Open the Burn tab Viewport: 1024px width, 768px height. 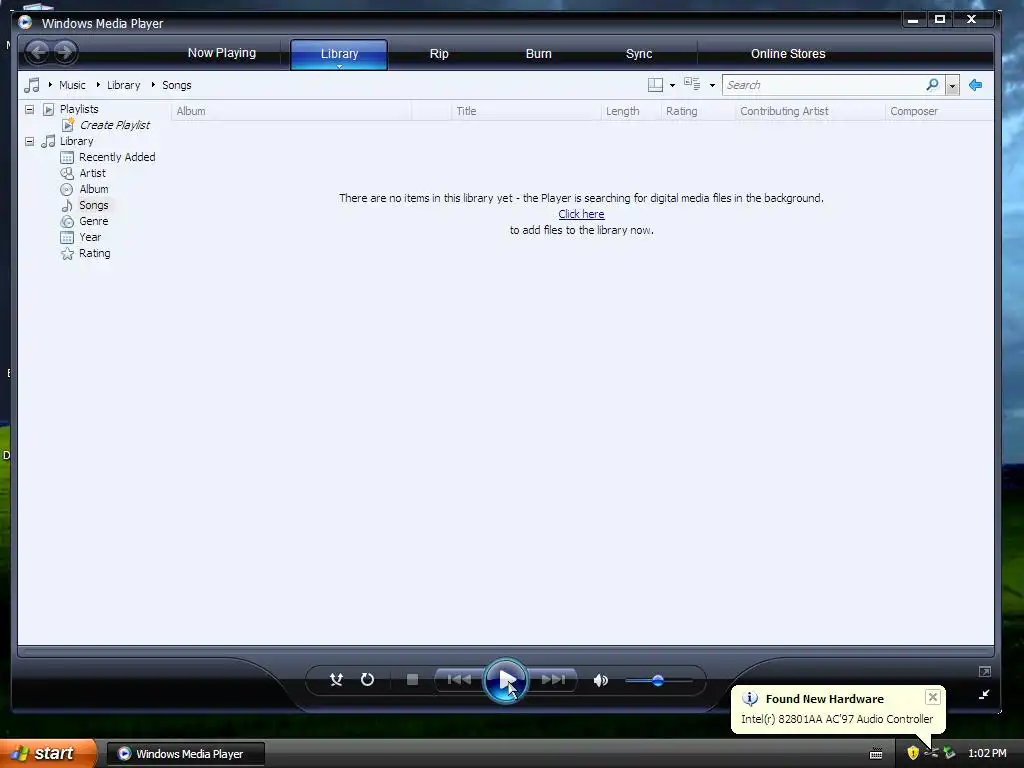click(539, 54)
